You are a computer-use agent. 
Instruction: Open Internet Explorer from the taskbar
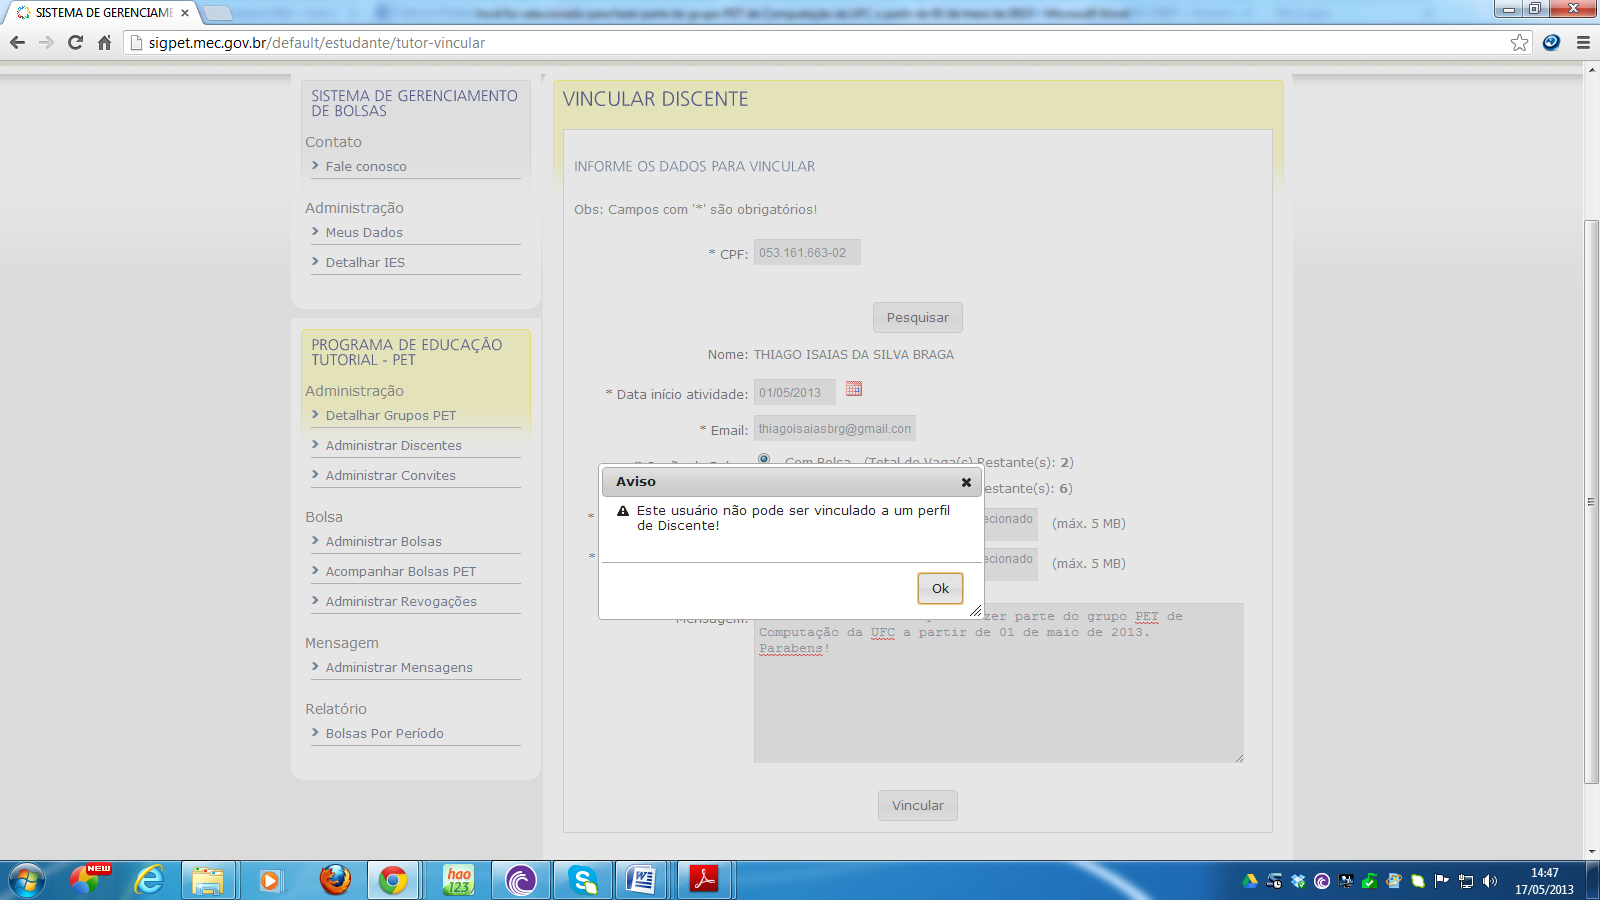point(149,880)
